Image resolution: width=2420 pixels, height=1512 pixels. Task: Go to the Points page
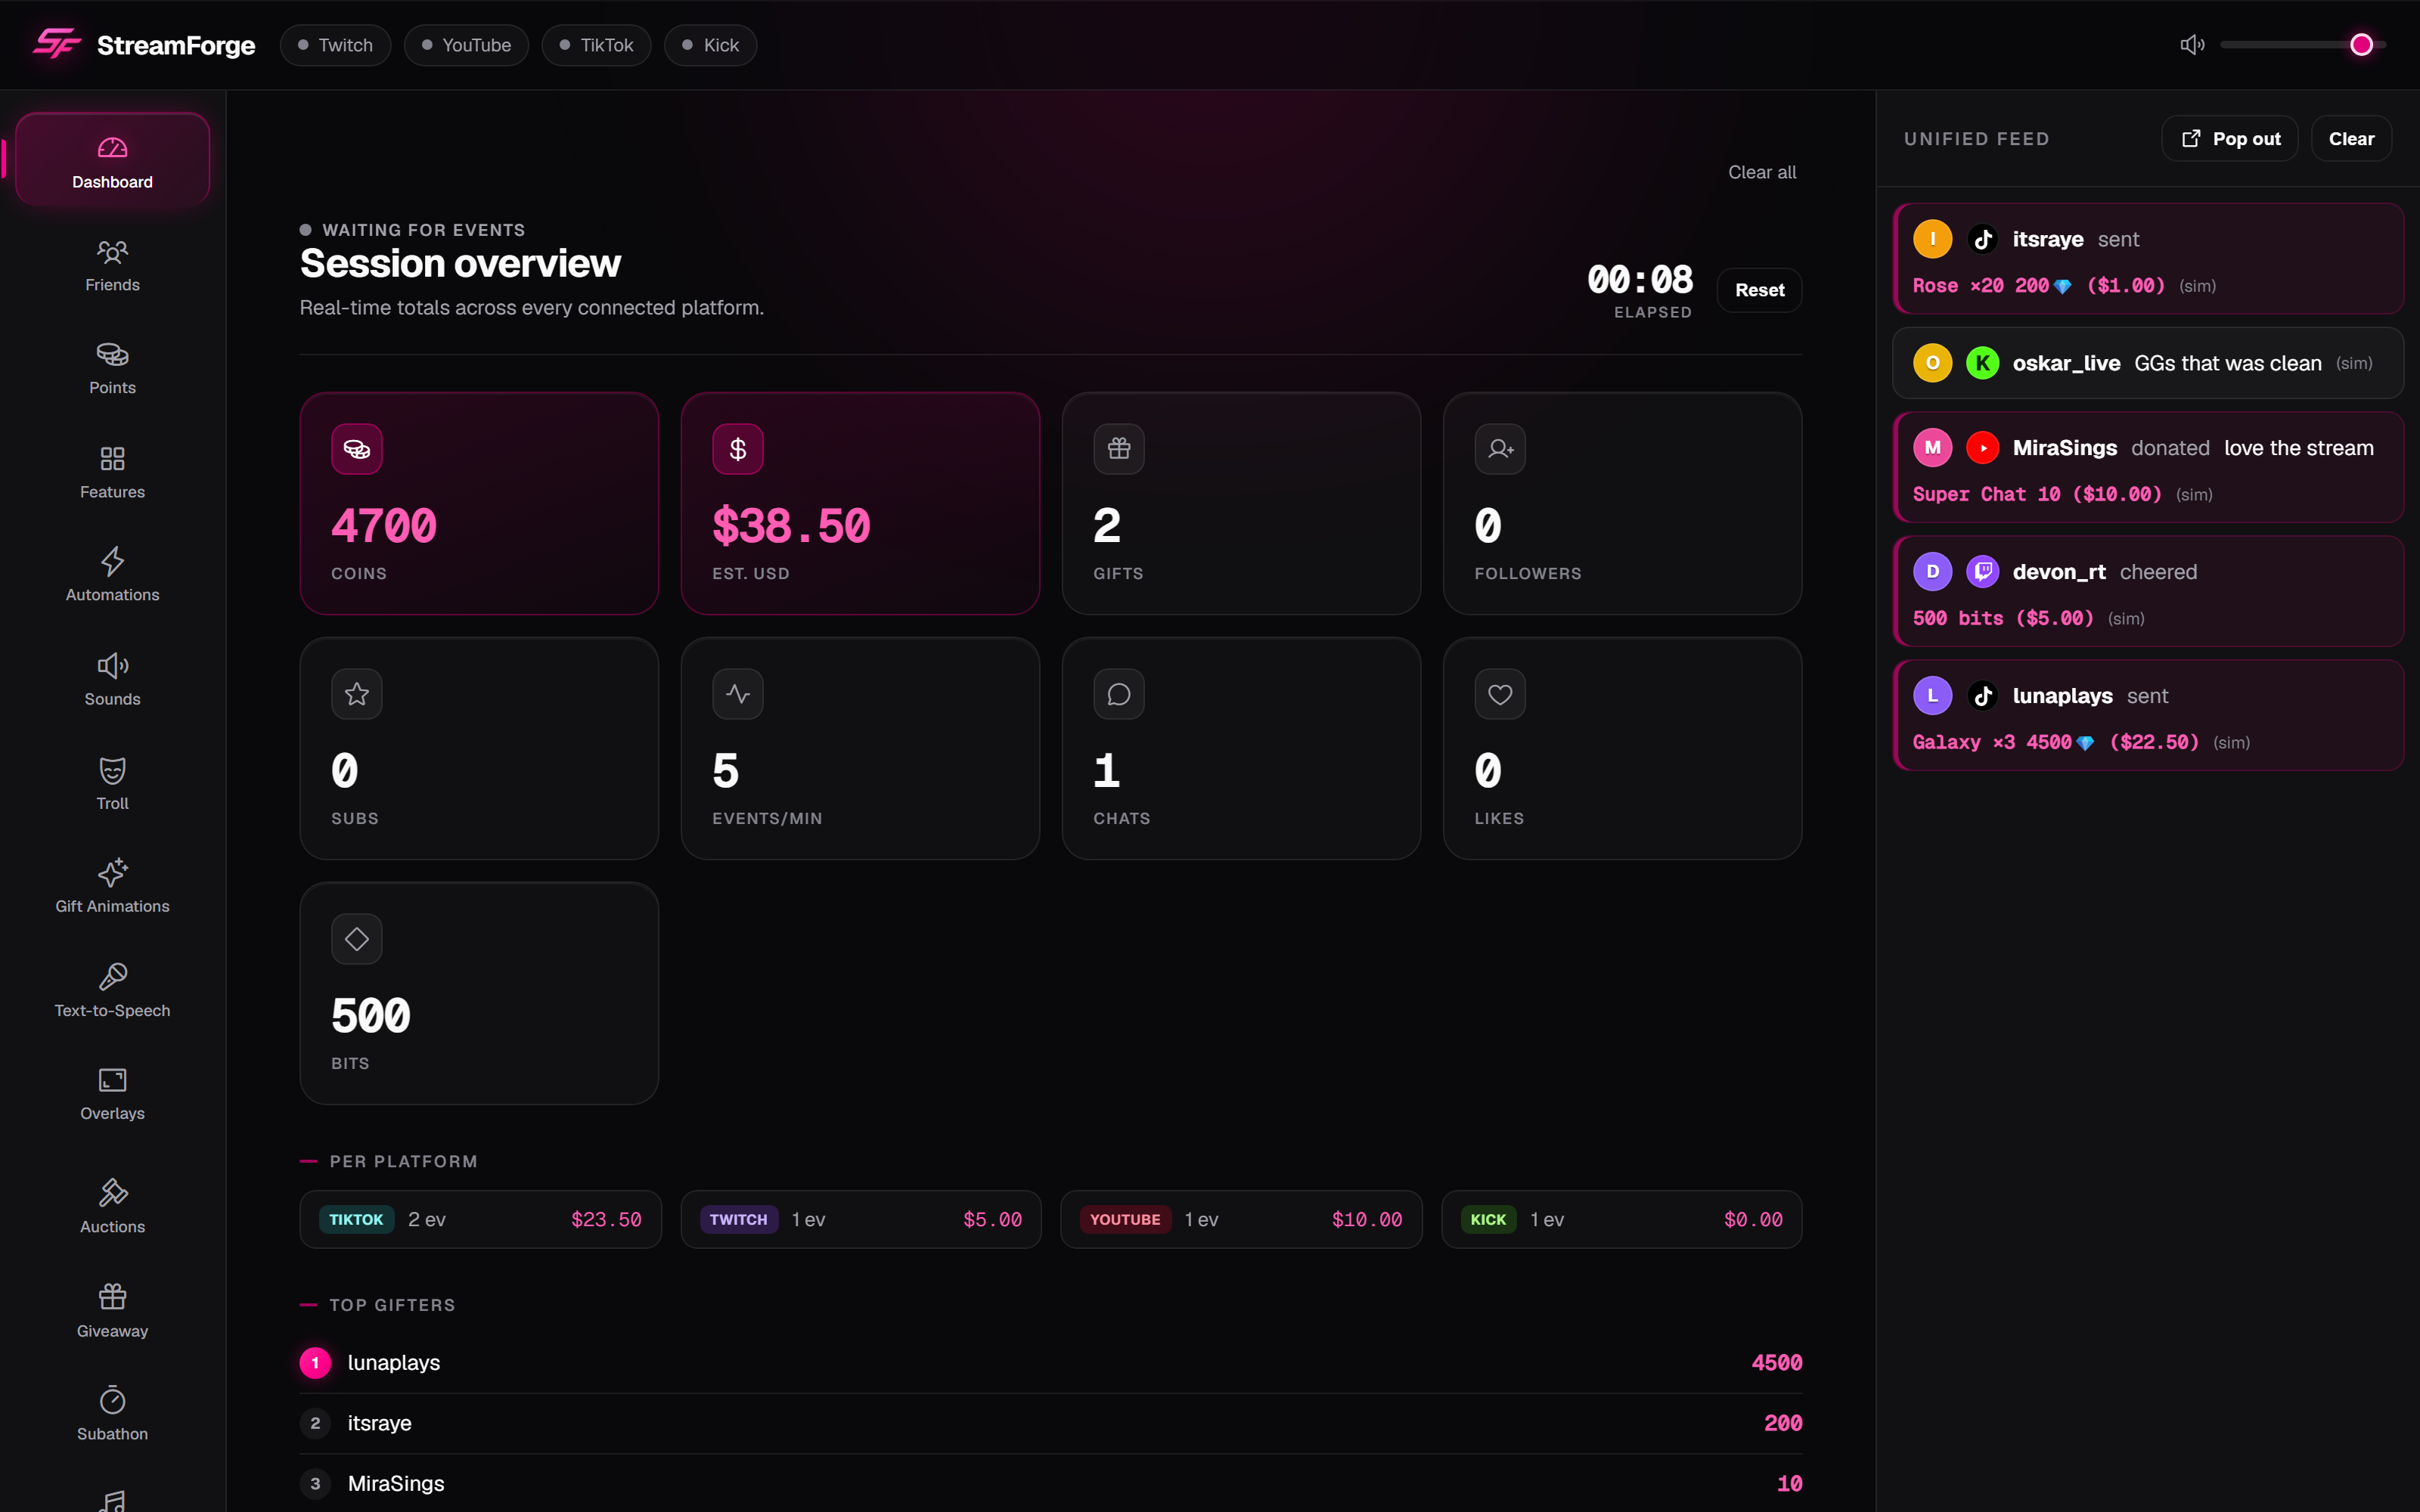(112, 368)
